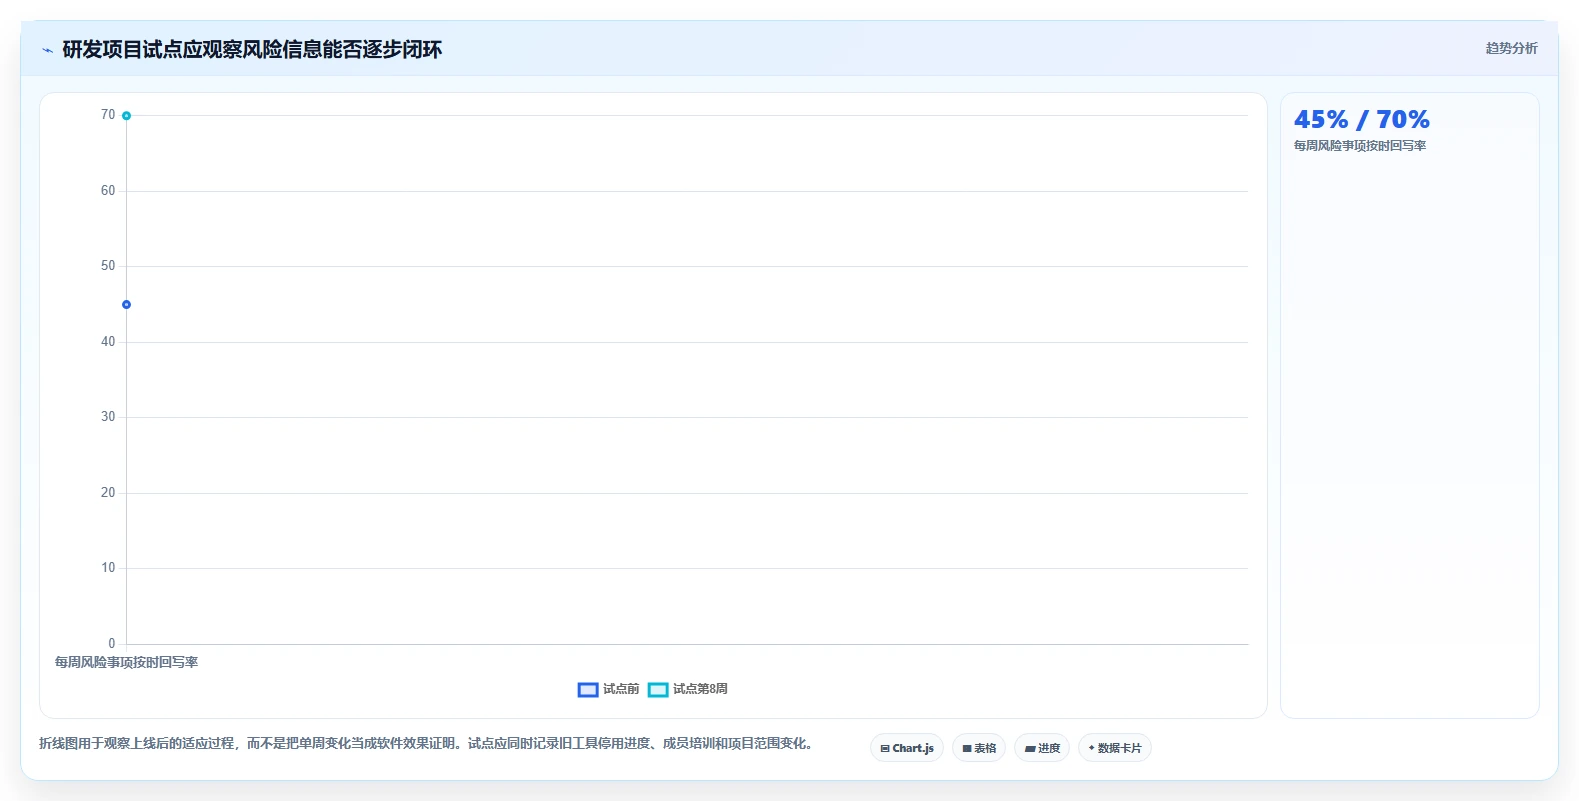
Task: Click the 每周风险事项按时回写率 card caption
Action: [1360, 146]
